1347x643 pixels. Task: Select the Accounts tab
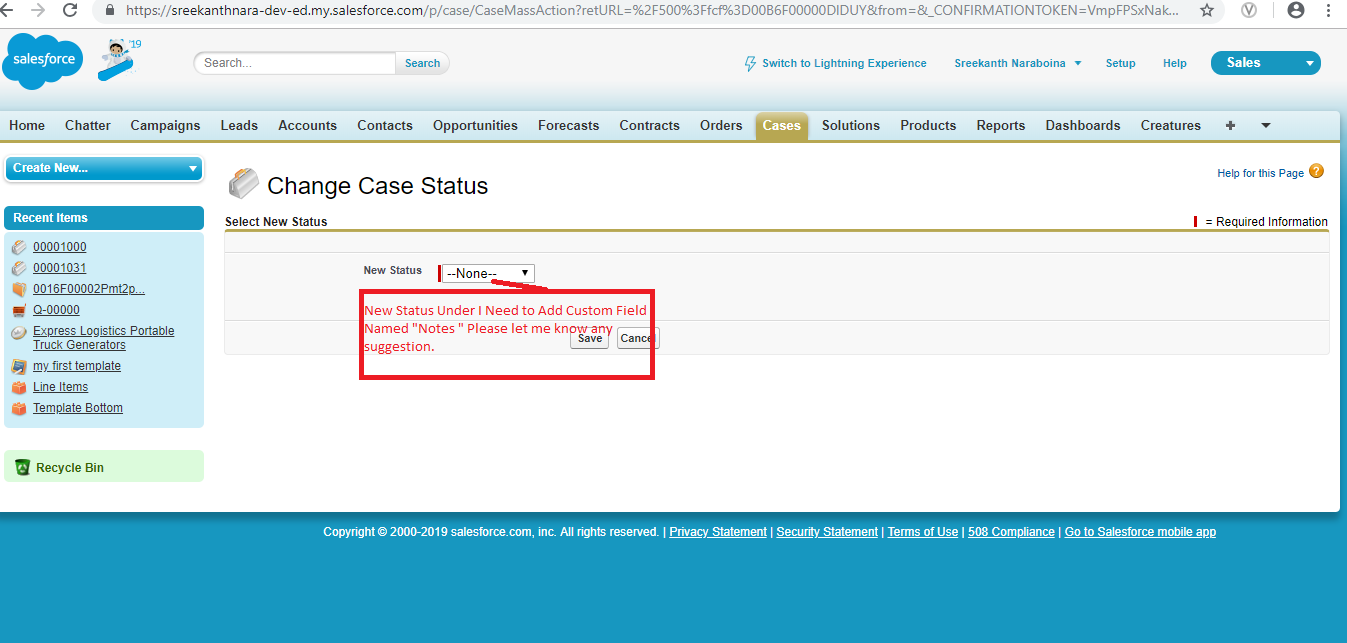point(307,125)
